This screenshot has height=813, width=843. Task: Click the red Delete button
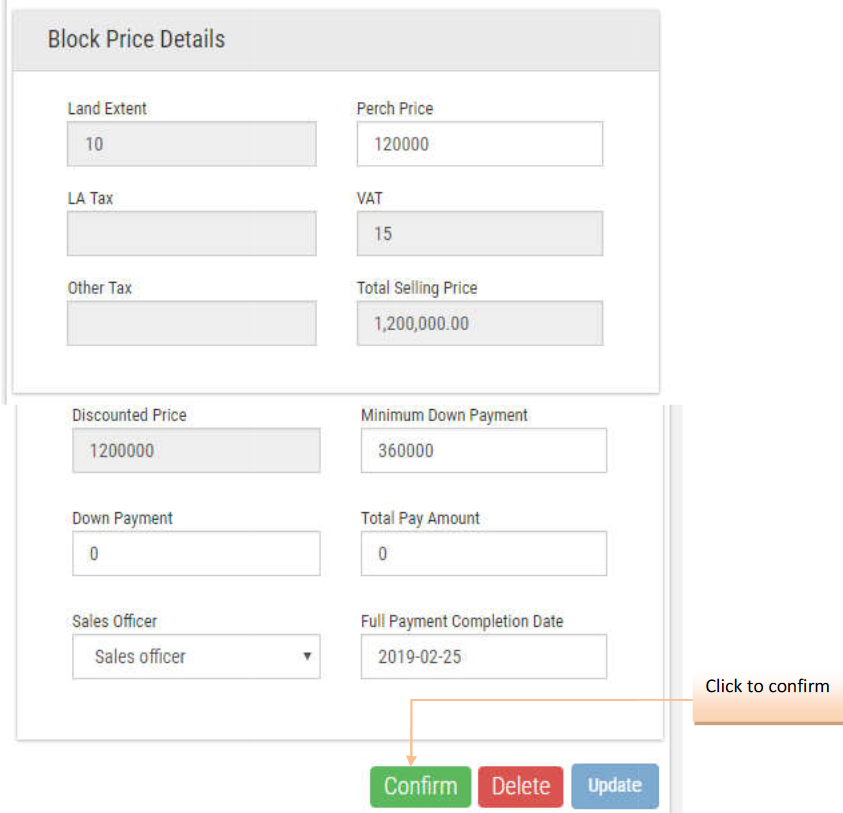[x=520, y=786]
